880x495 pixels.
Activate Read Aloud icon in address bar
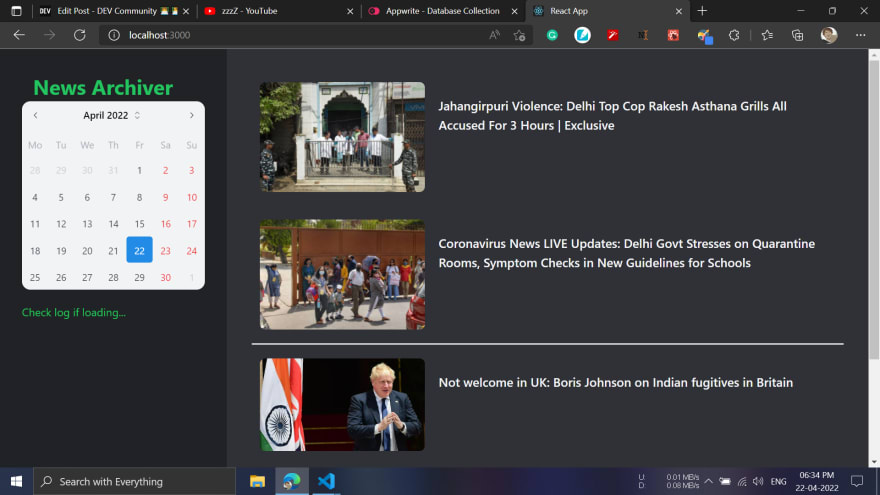(x=494, y=35)
